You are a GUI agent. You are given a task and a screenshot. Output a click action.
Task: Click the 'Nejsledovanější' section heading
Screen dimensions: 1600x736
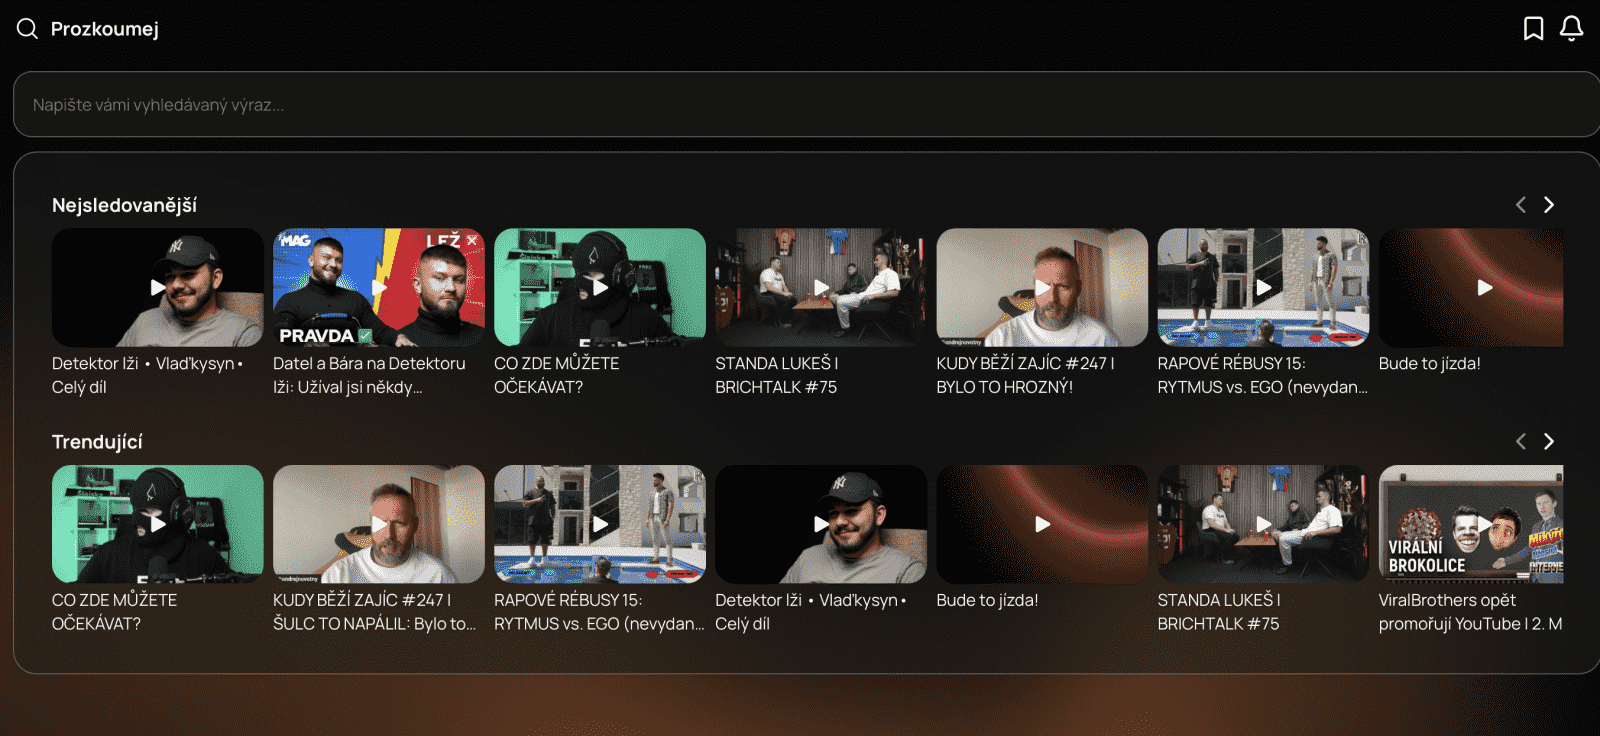click(124, 205)
